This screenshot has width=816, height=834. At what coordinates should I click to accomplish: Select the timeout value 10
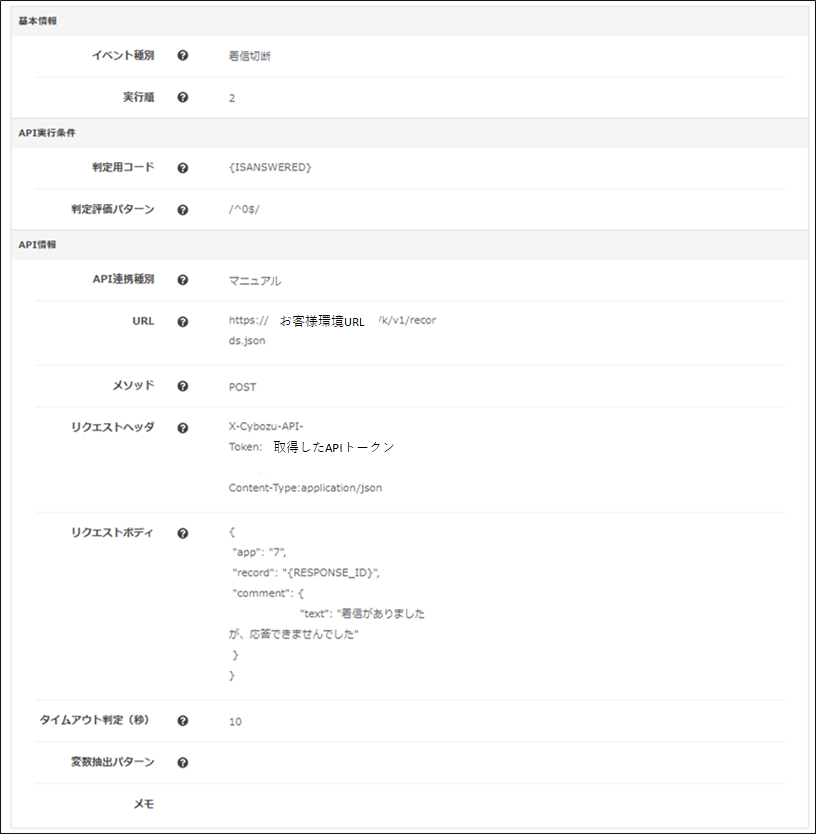(235, 722)
